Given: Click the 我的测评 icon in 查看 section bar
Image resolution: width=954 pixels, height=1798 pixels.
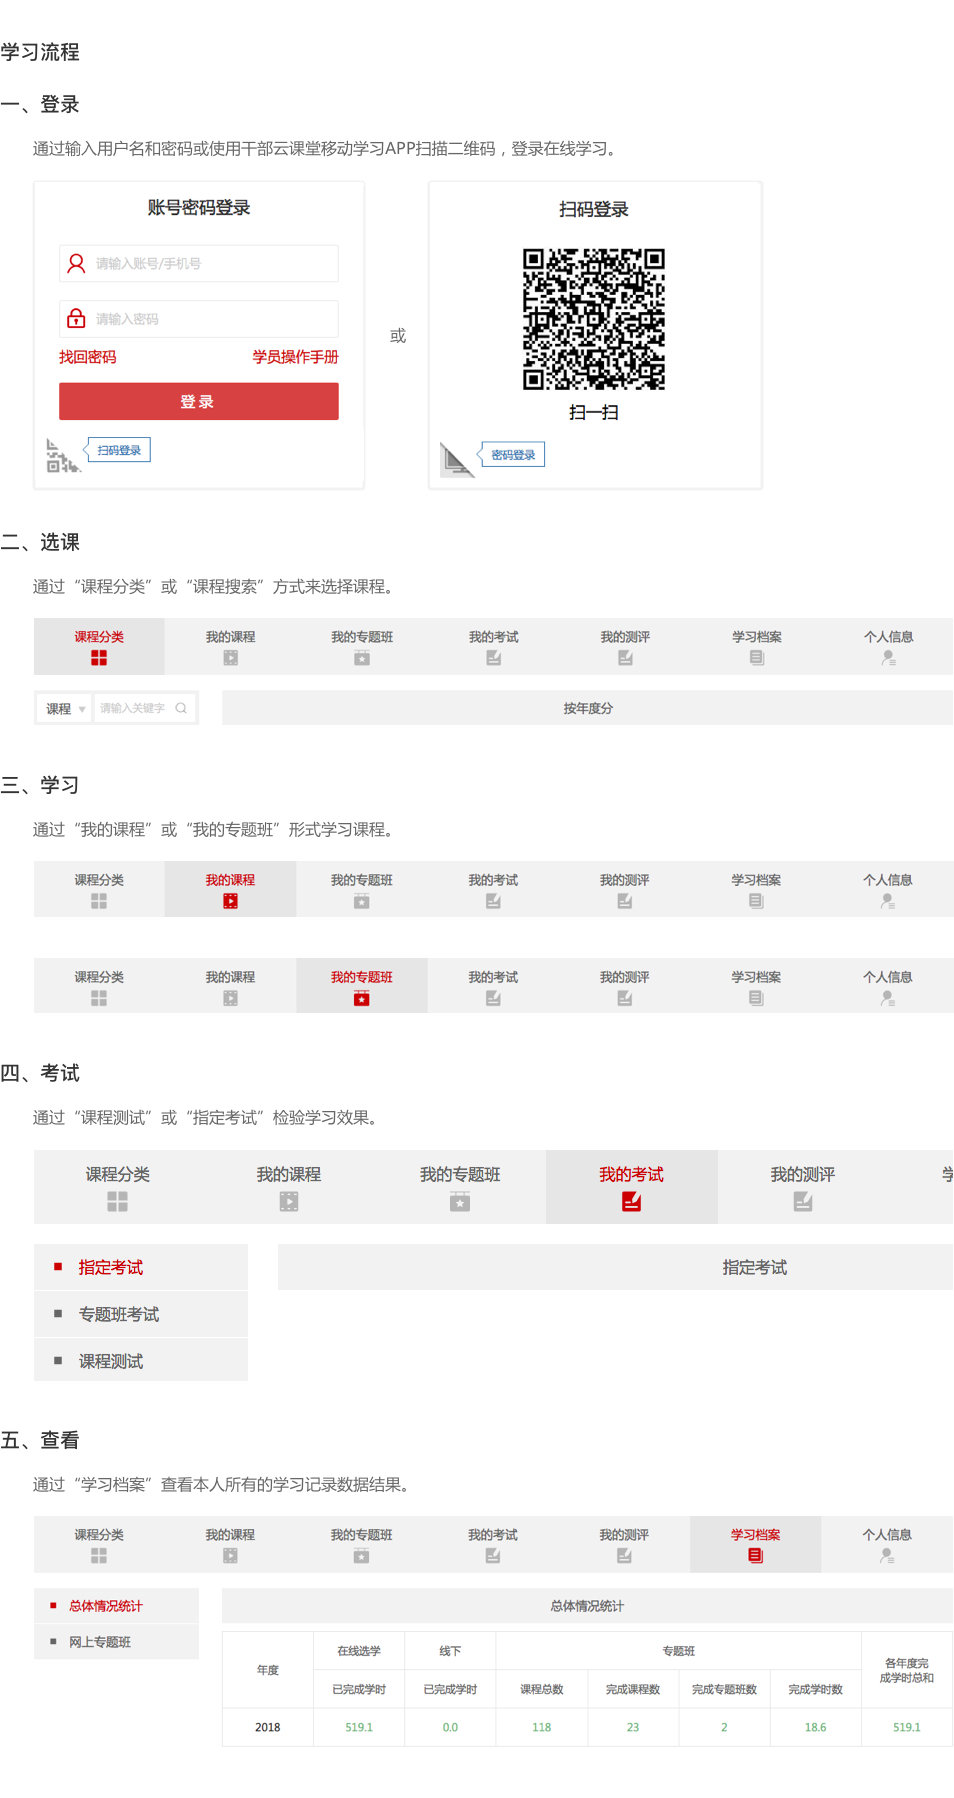Looking at the screenshot, I should point(624,1556).
